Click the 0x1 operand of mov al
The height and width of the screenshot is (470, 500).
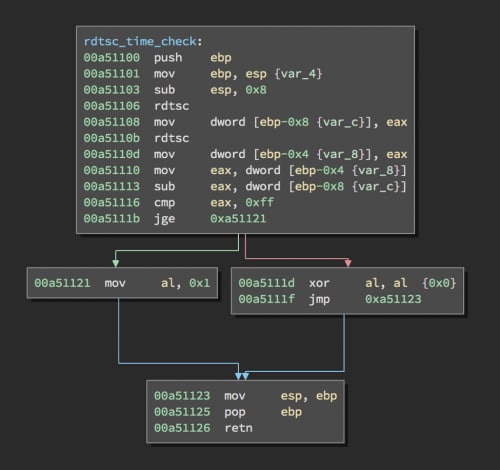click(199, 283)
